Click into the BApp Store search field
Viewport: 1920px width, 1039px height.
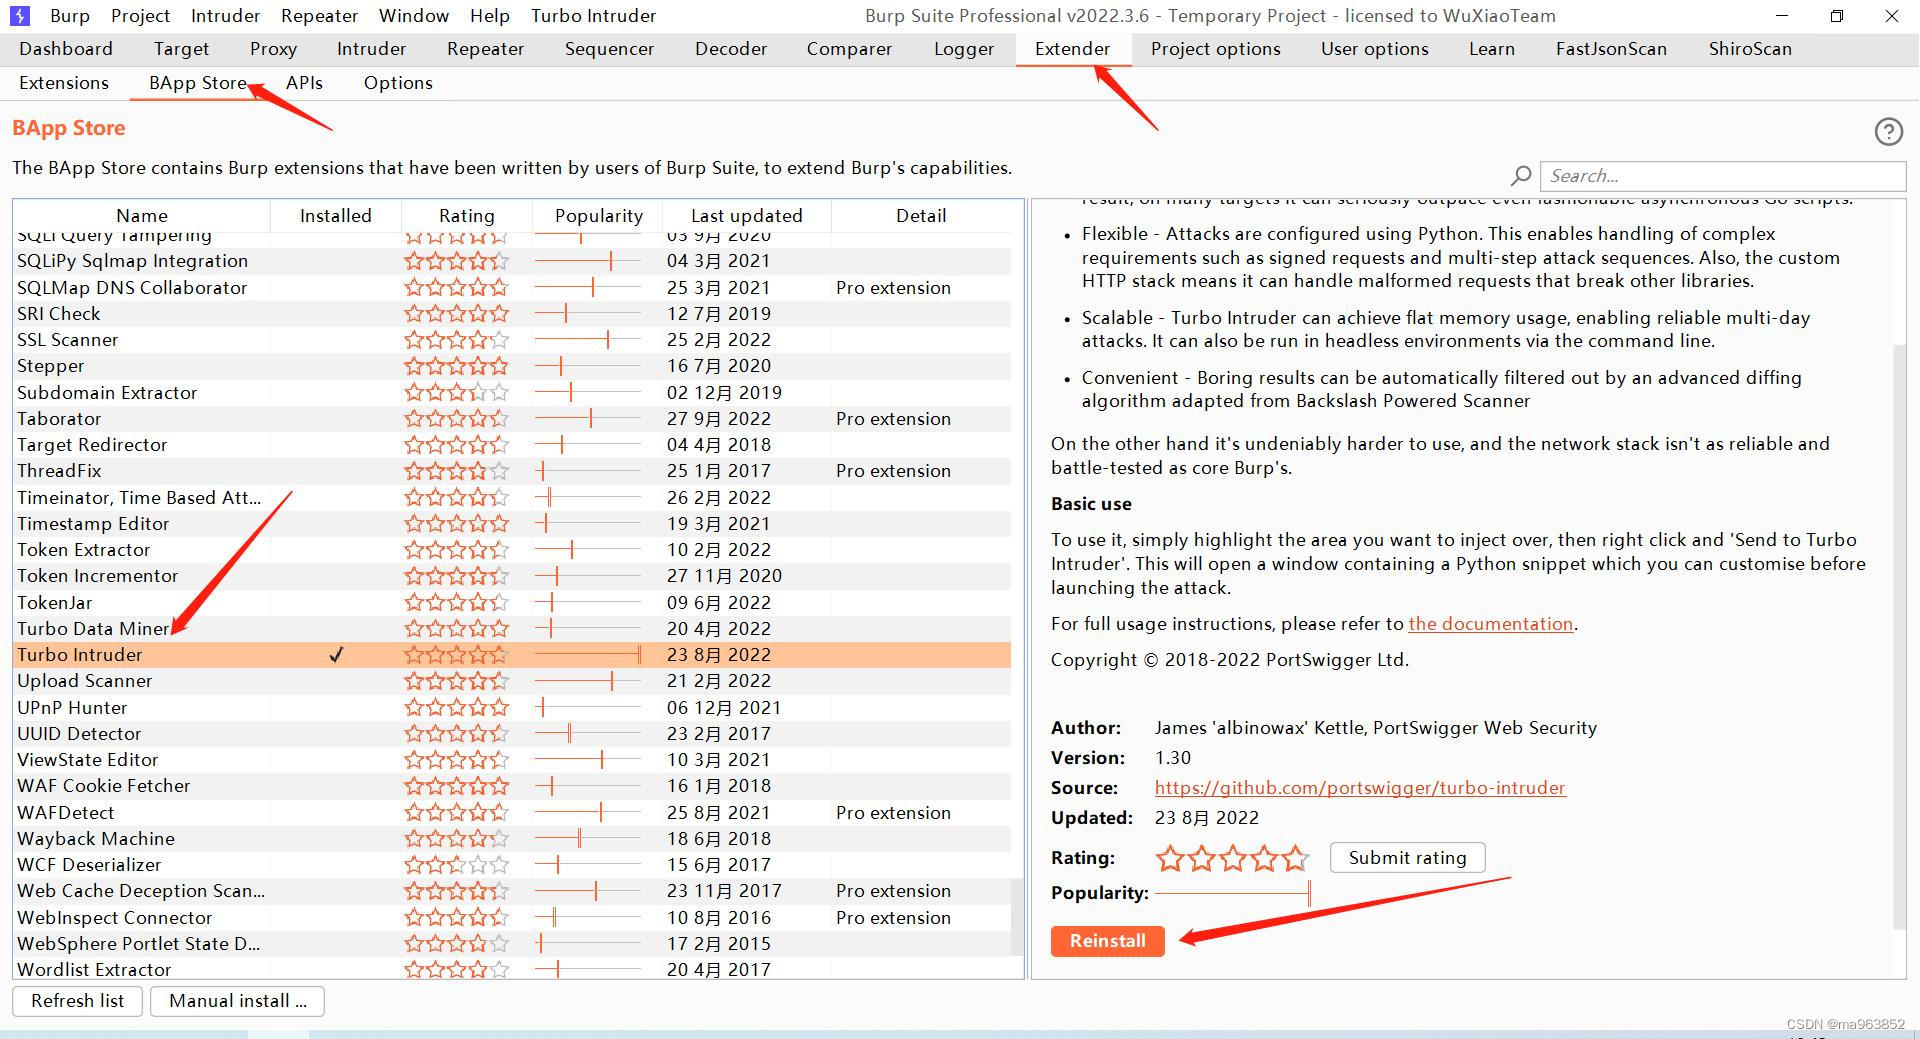(x=1722, y=176)
